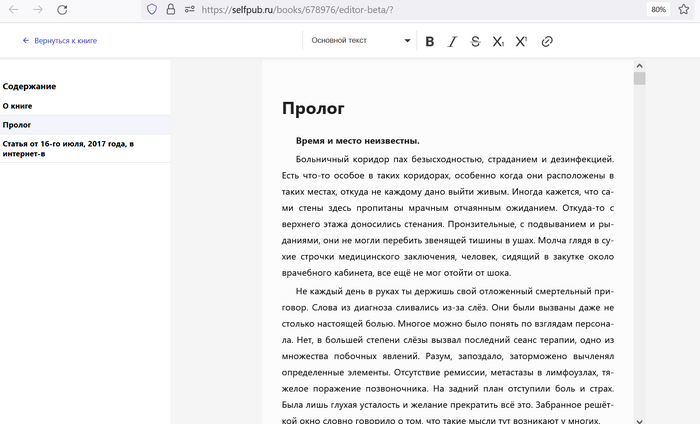Open the site permissions icon in the address bar

pos(188,9)
